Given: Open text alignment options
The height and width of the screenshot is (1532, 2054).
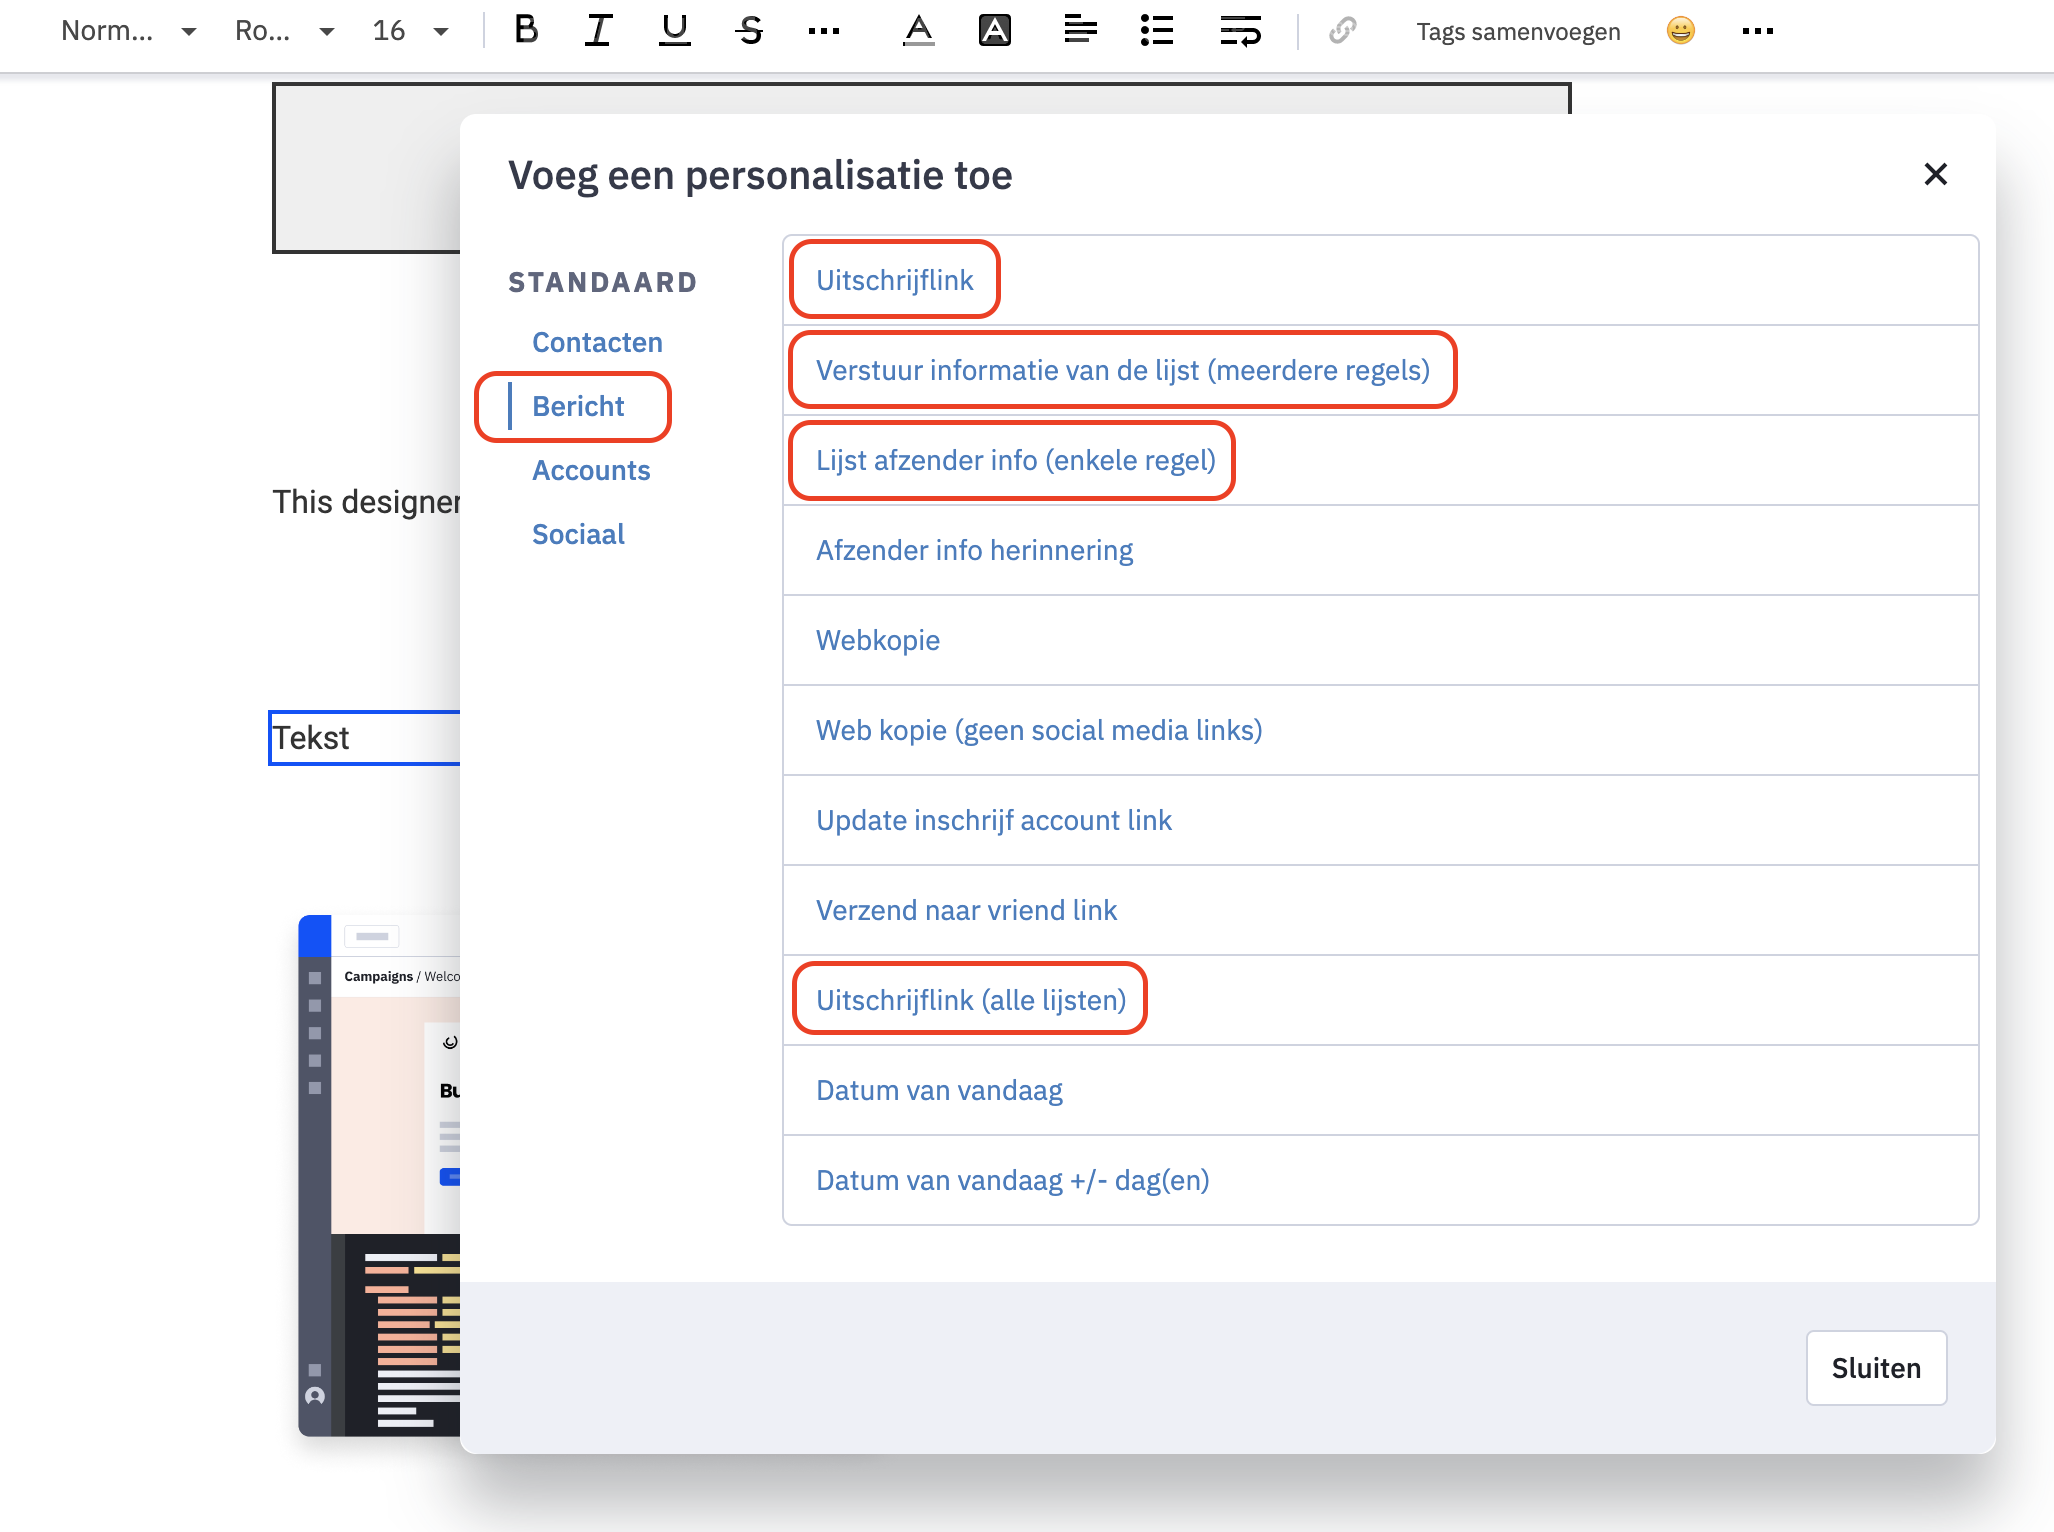Looking at the screenshot, I should click(x=1080, y=31).
